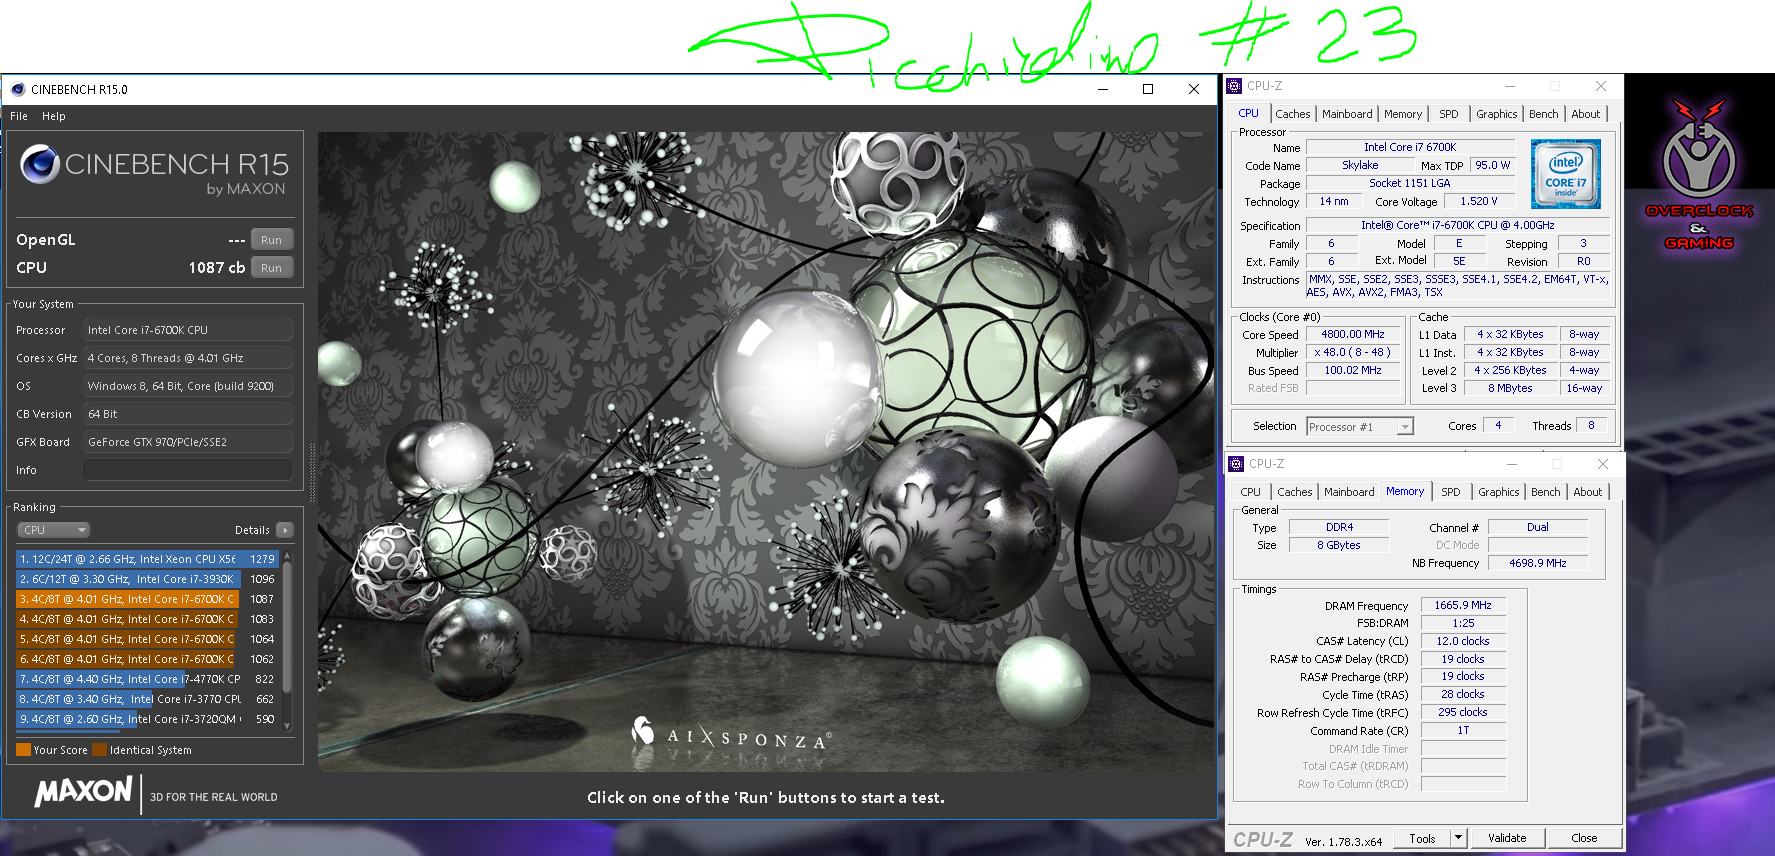Select ranking row with score 1083

click(x=147, y=619)
